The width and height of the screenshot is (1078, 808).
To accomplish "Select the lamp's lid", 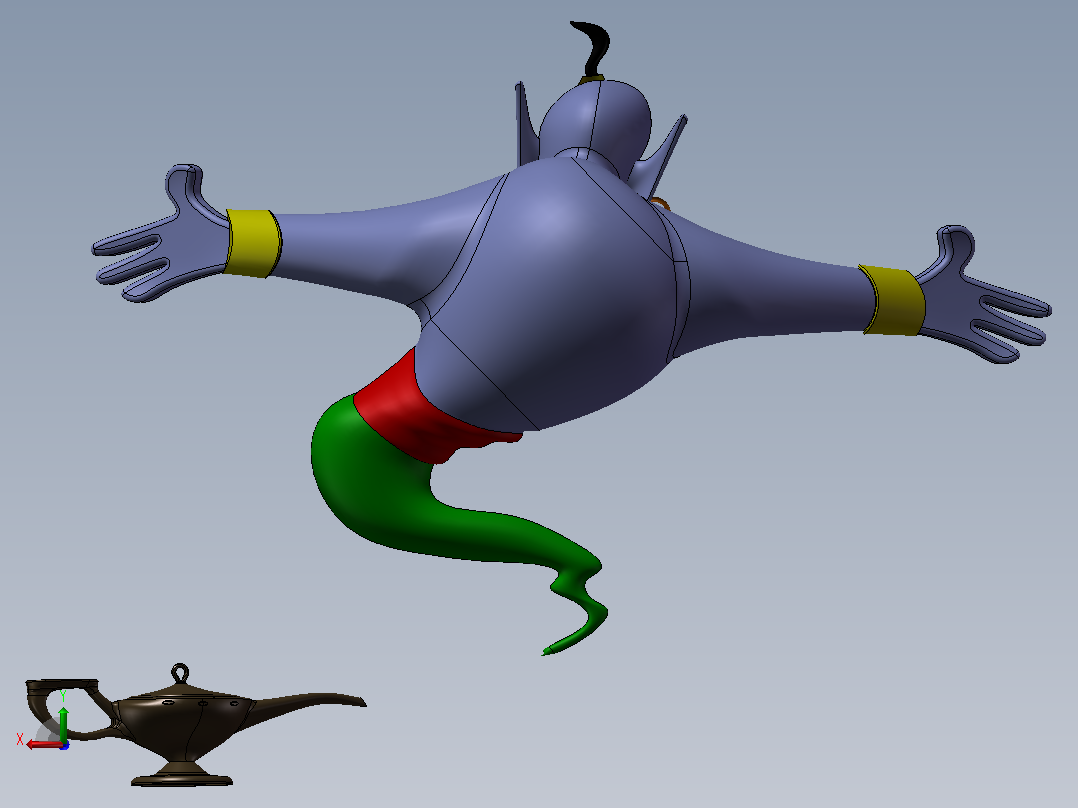I will click(180, 693).
